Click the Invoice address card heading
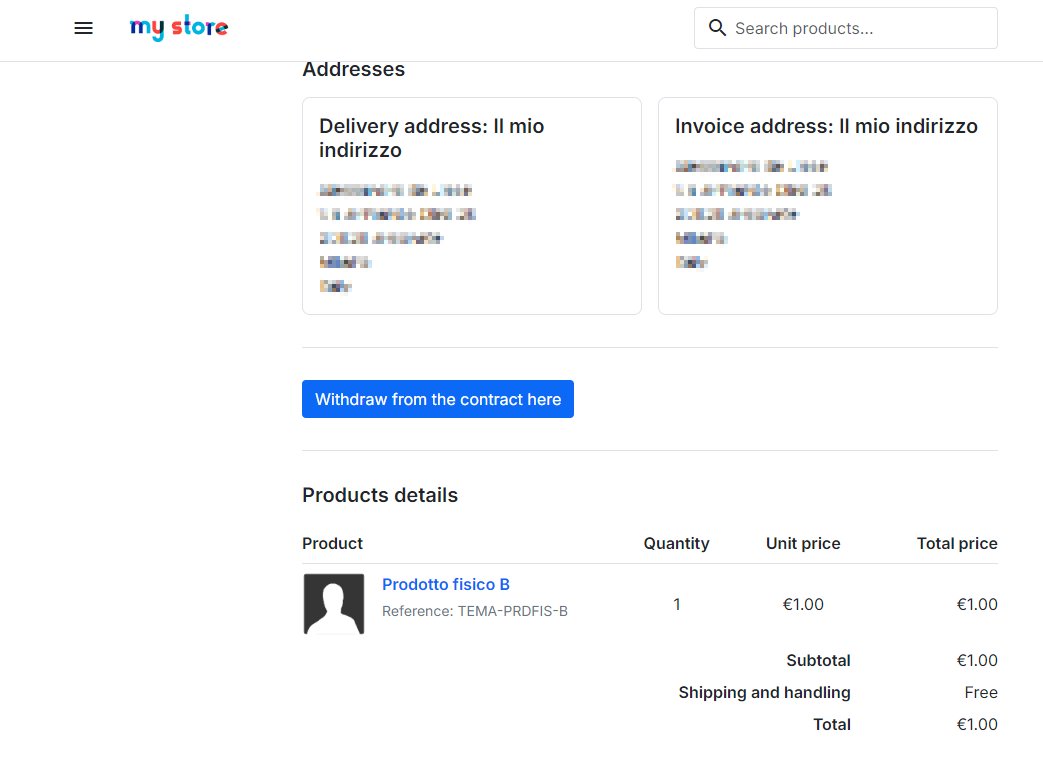This screenshot has height=769, width=1043. [x=826, y=126]
